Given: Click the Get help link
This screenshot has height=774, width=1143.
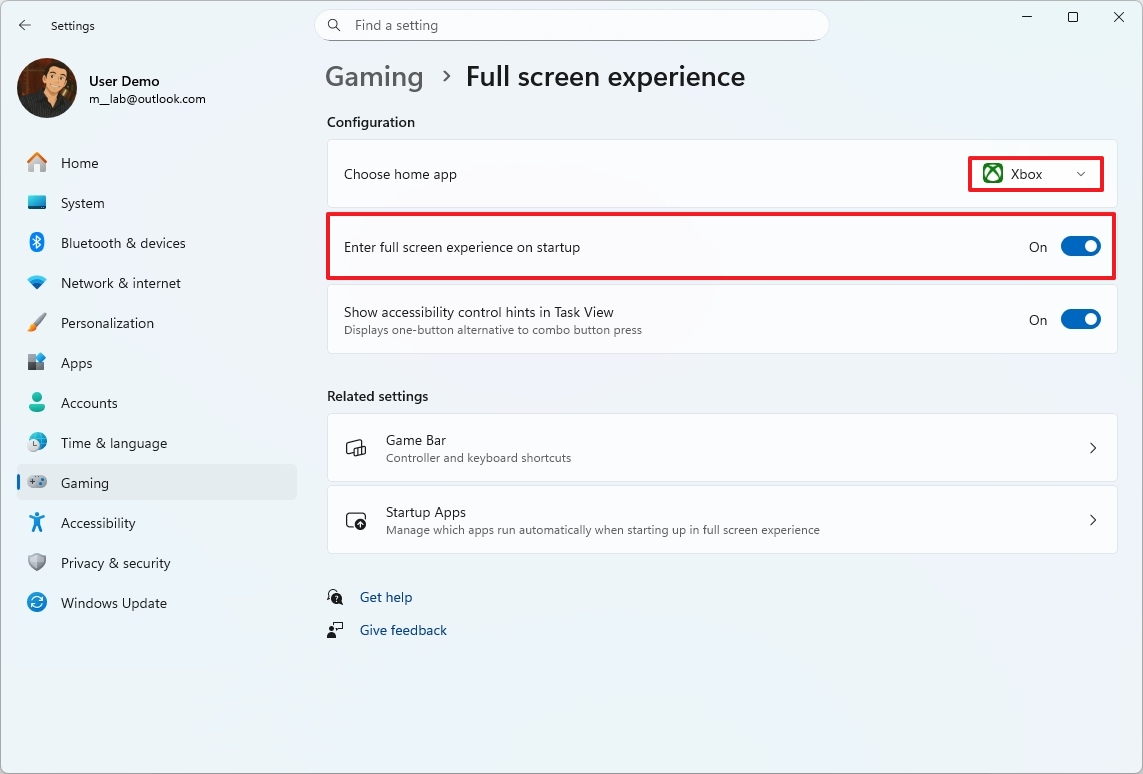Looking at the screenshot, I should (386, 597).
